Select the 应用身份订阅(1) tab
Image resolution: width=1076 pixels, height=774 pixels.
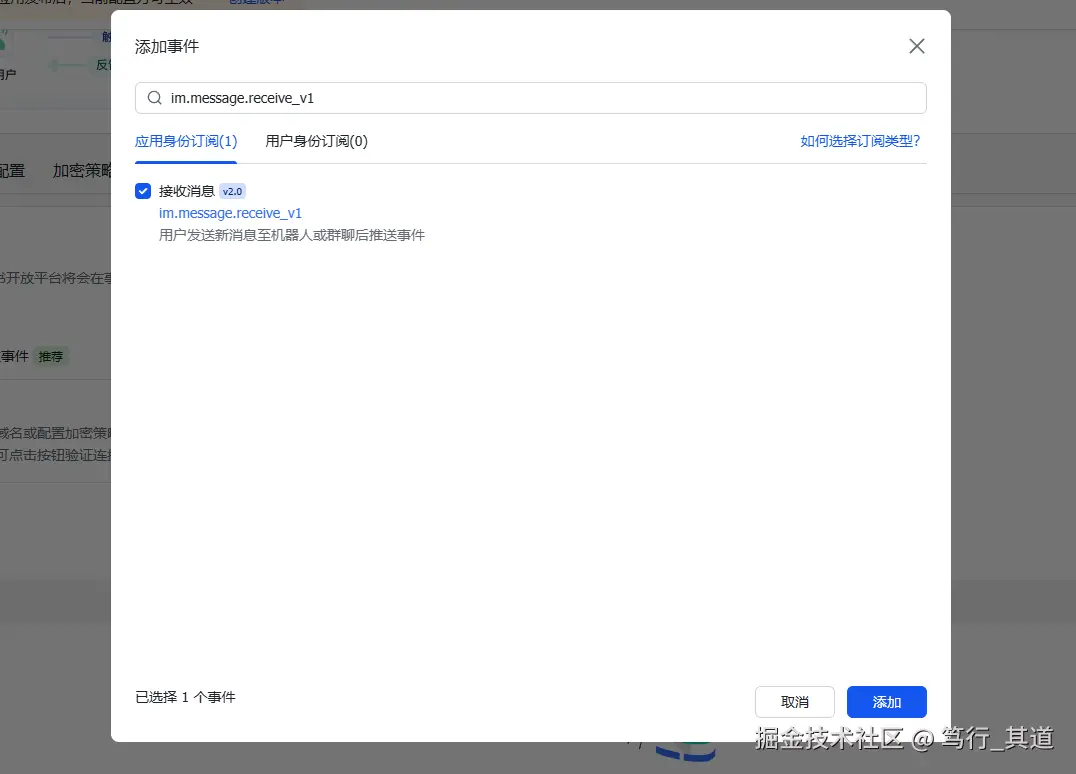click(185, 141)
